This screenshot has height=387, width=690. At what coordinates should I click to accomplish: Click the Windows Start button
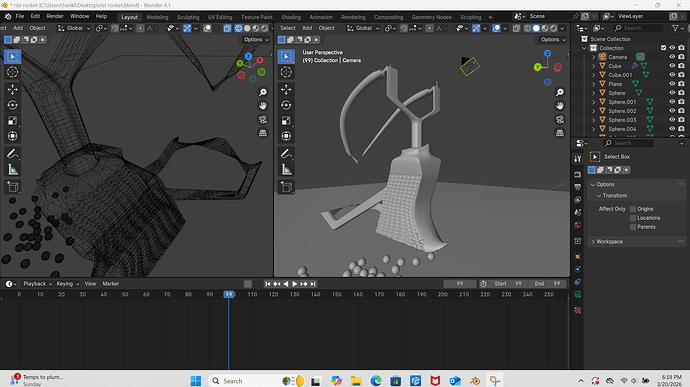tap(196, 380)
